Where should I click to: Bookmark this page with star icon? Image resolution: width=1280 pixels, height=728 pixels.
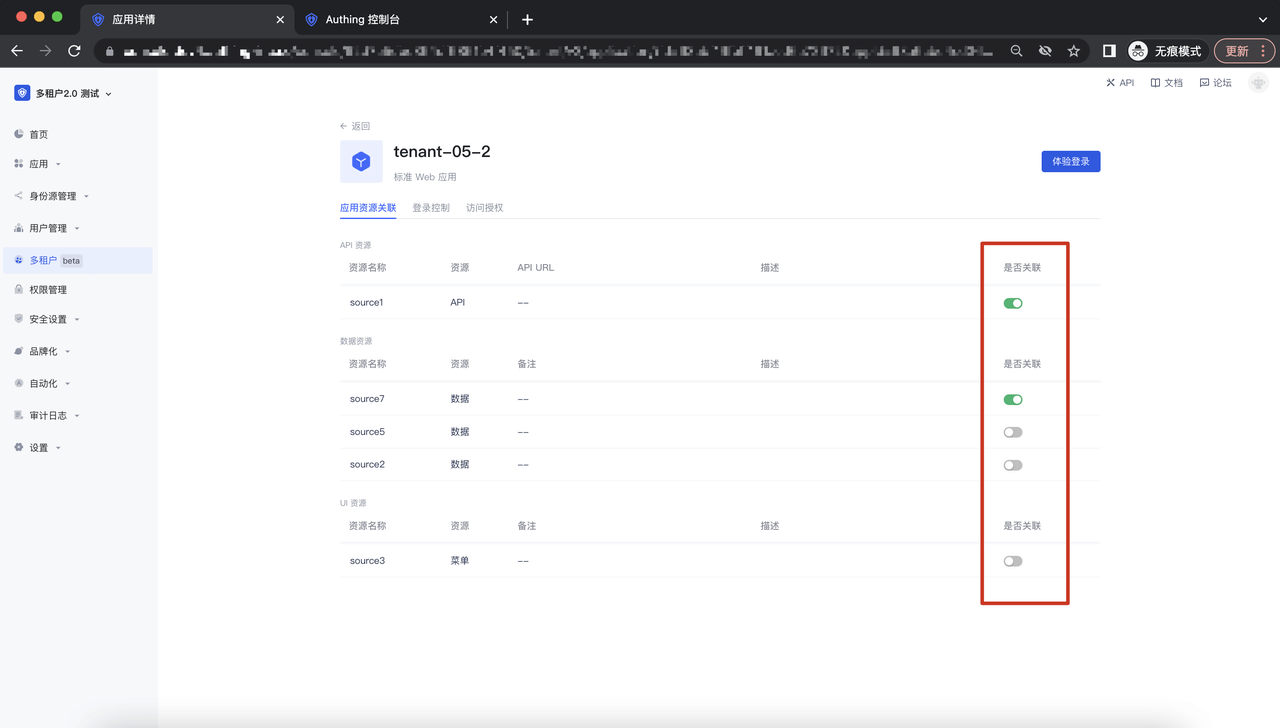point(1073,51)
